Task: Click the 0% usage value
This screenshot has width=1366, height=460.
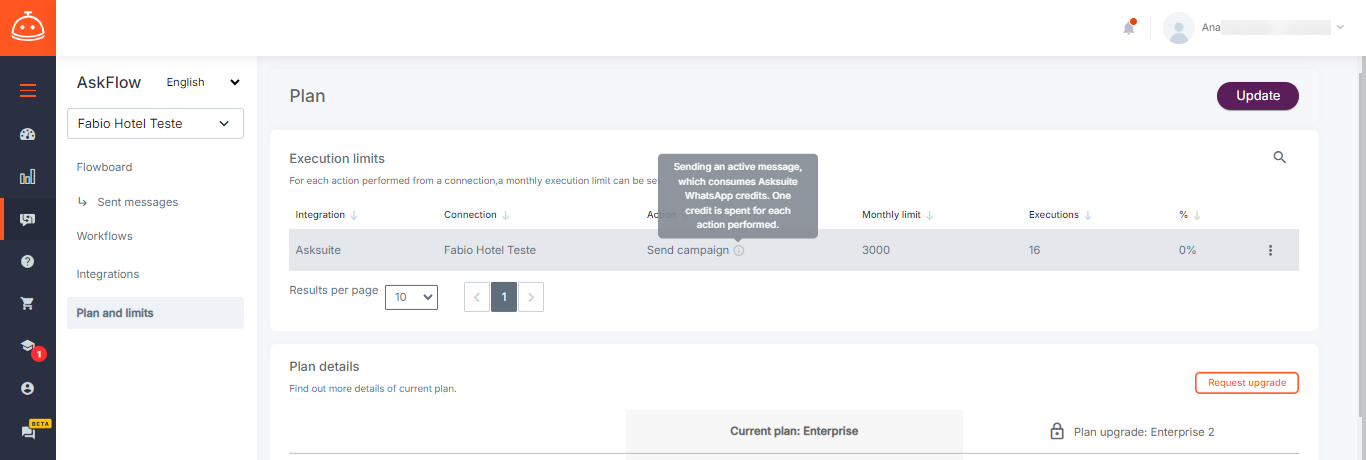Action: [1188, 250]
